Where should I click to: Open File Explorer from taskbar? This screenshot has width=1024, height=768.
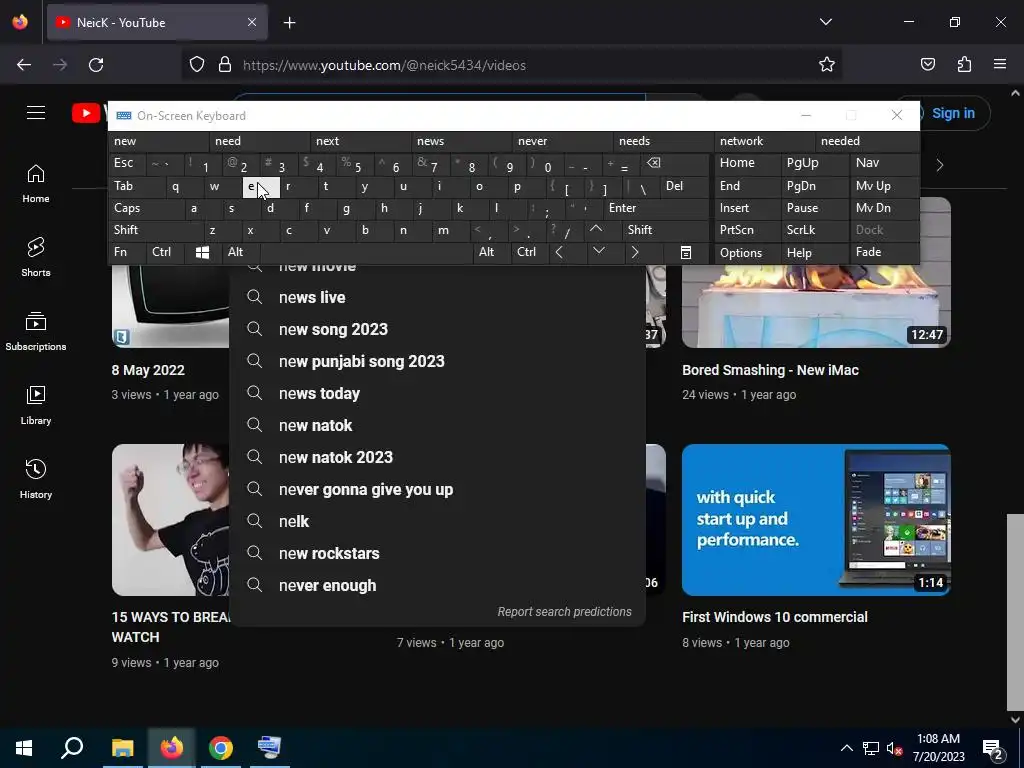coord(122,747)
